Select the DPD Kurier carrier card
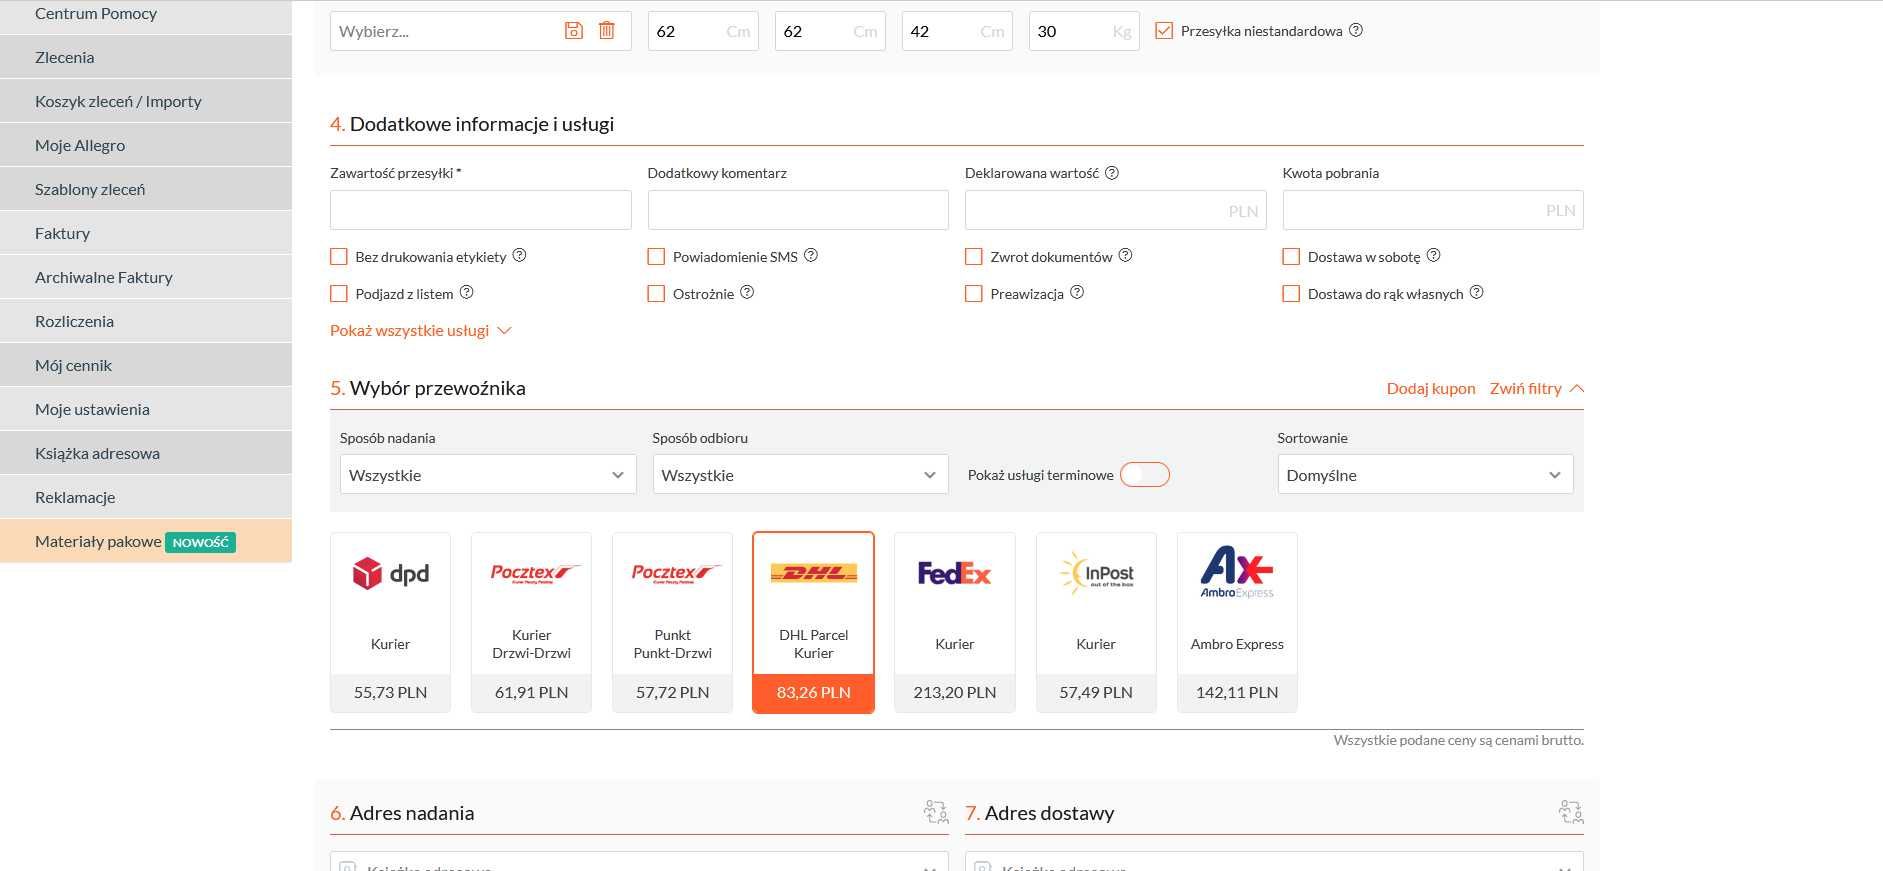1883x871 pixels. point(390,622)
